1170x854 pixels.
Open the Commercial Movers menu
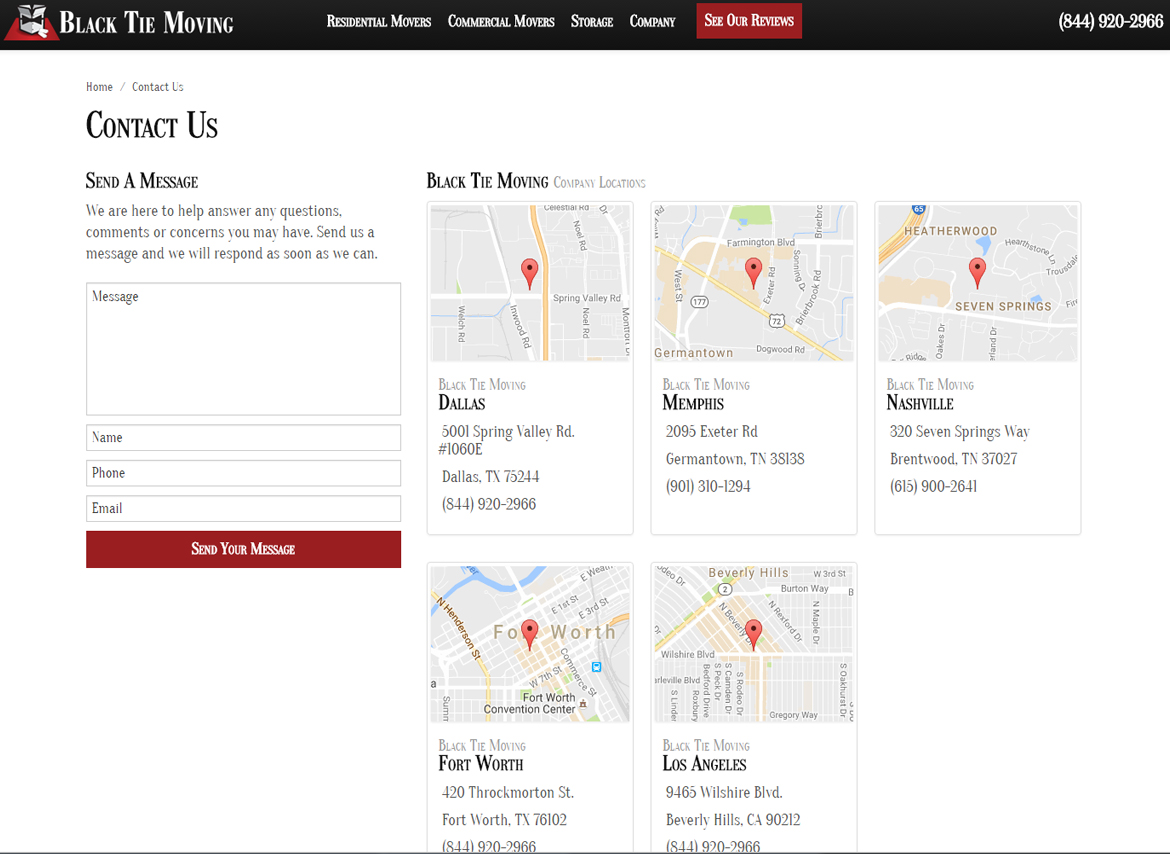point(501,22)
